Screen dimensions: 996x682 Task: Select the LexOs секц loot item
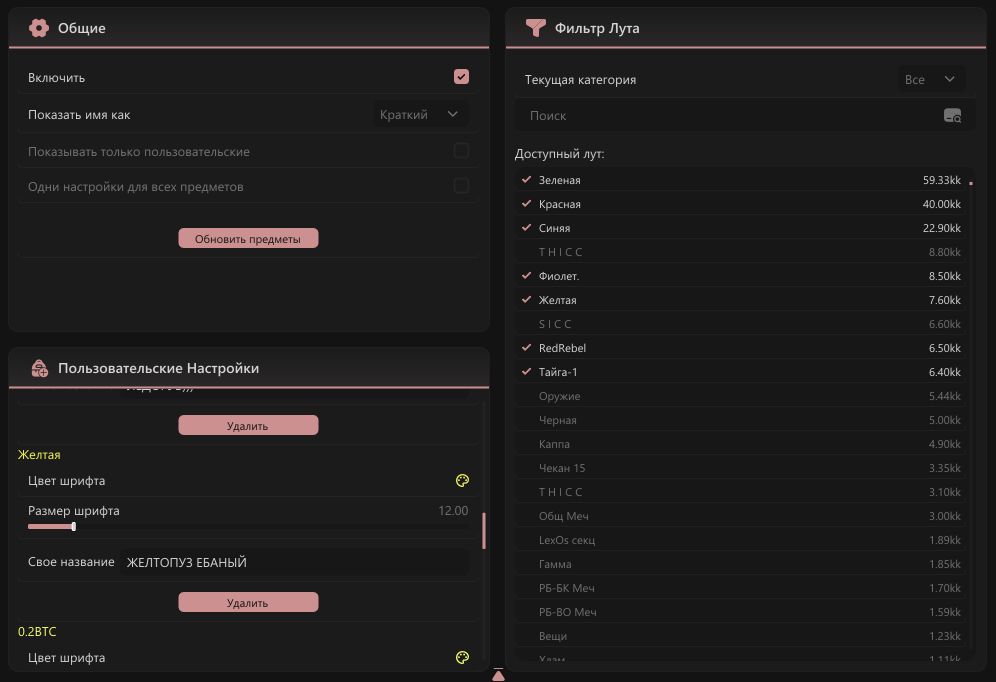point(741,540)
